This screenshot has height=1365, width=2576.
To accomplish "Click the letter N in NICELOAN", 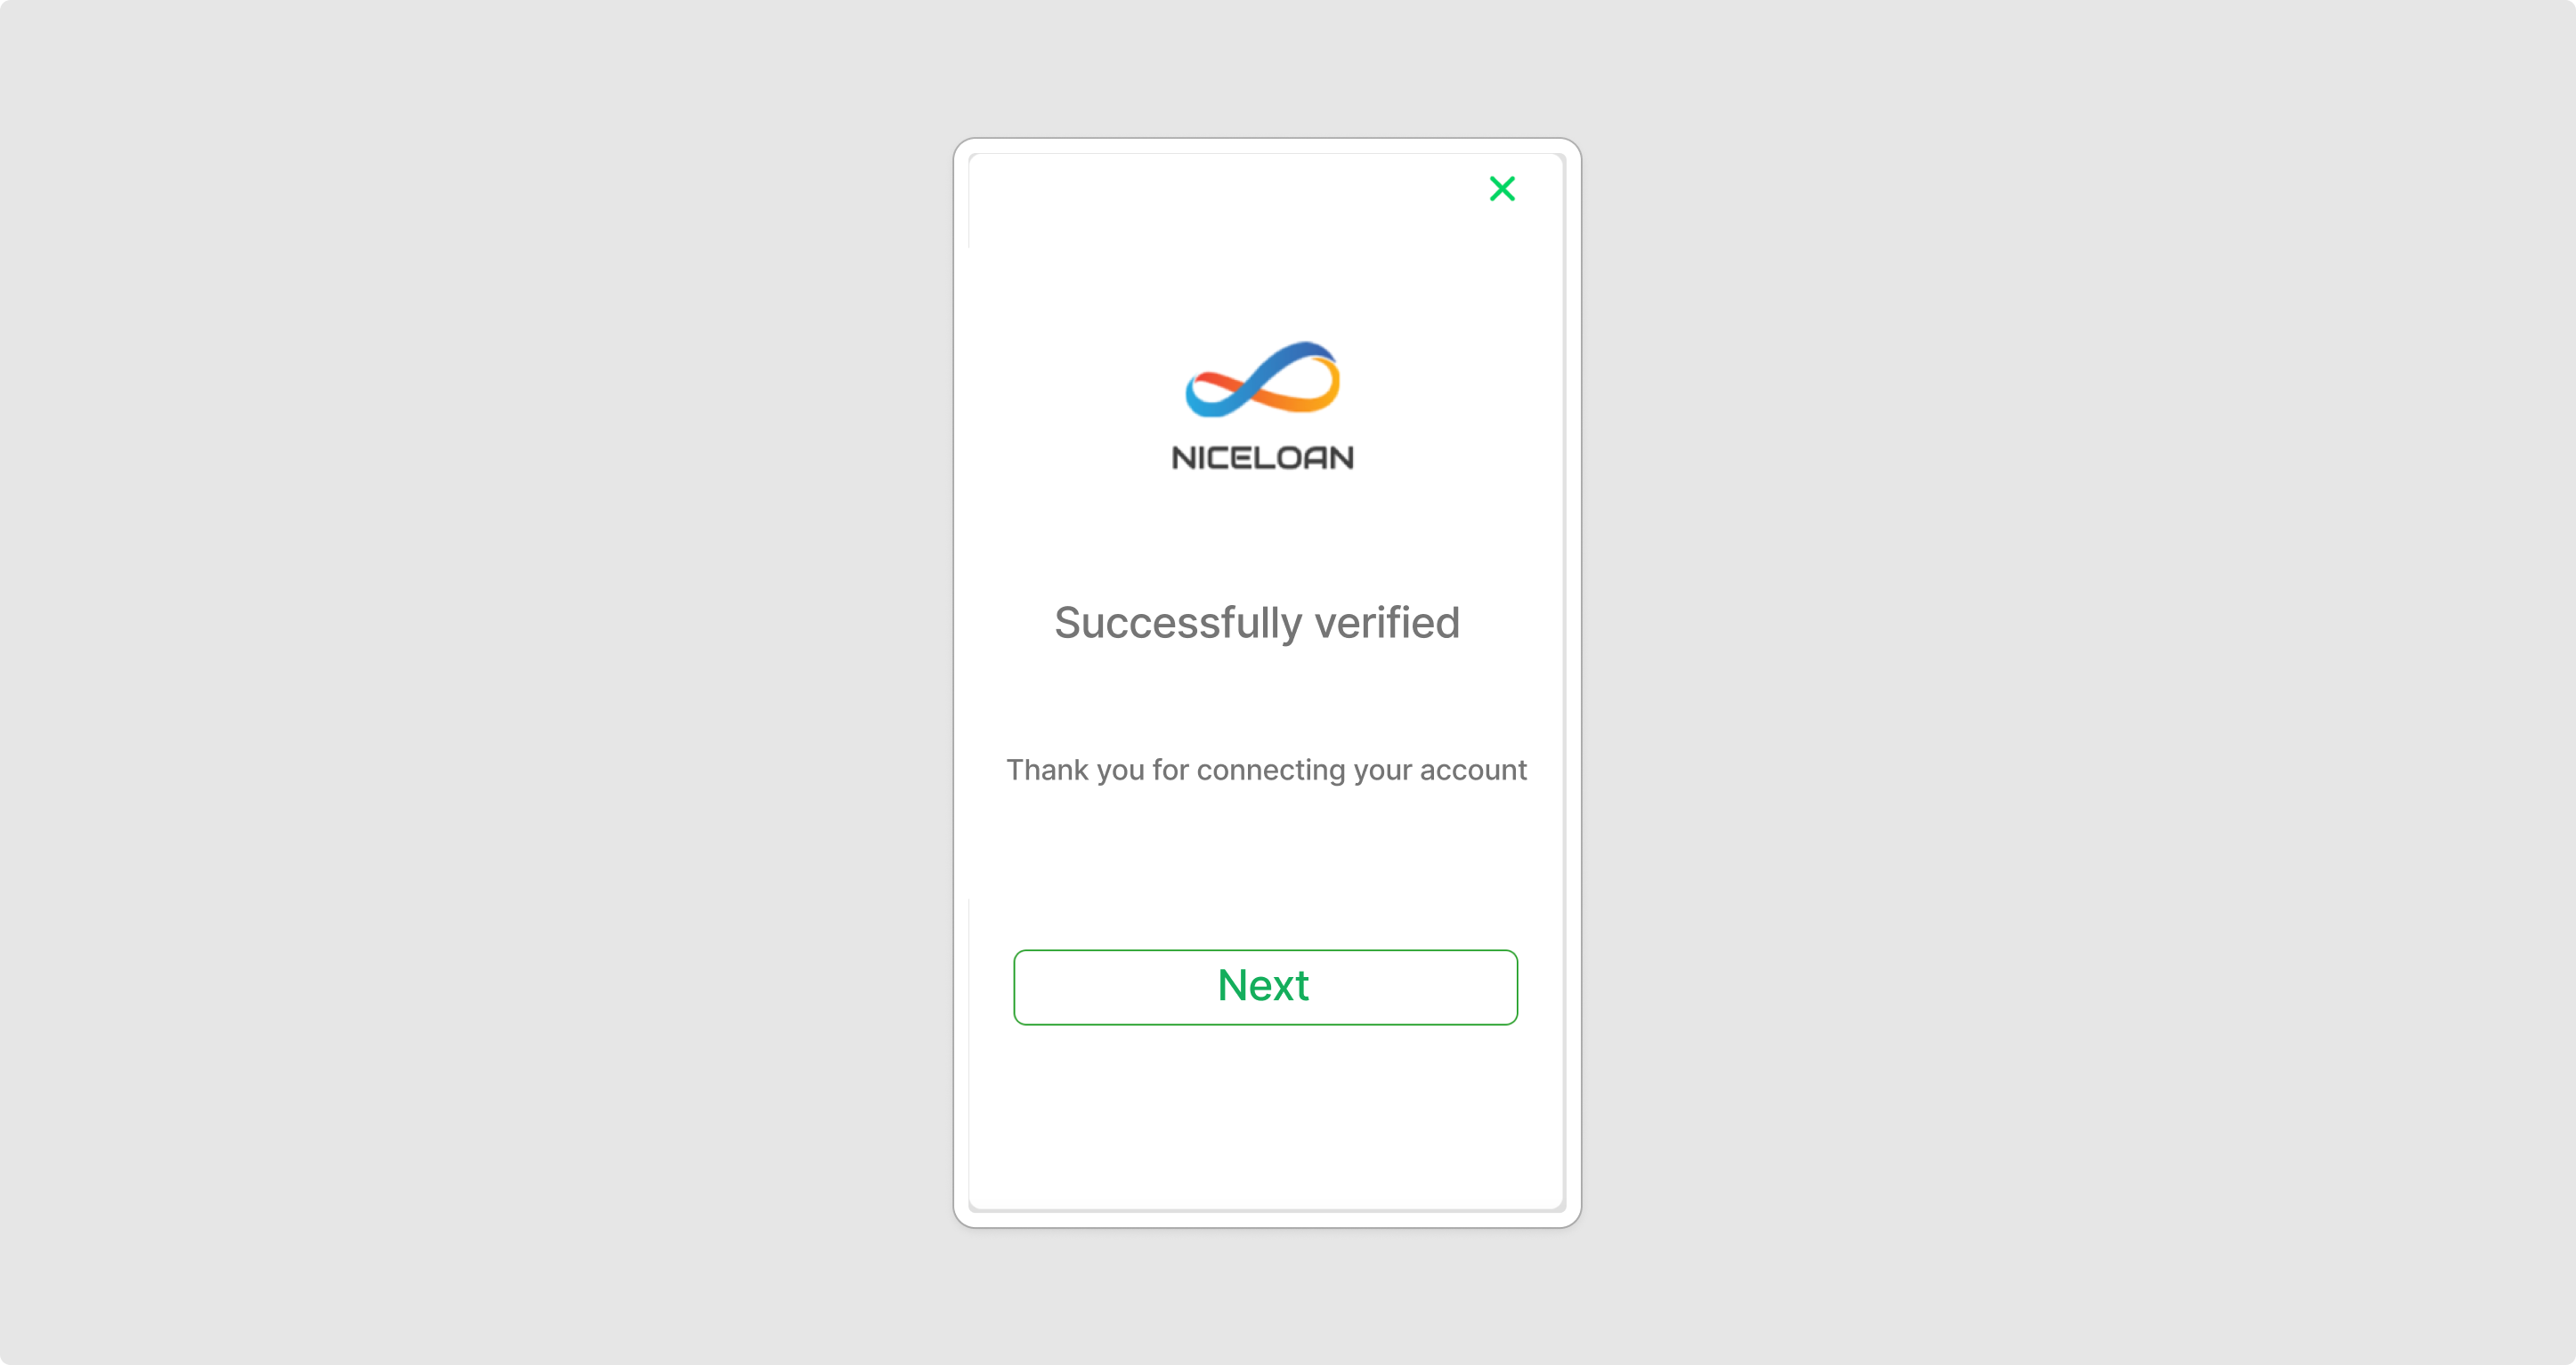I will click(1183, 458).
